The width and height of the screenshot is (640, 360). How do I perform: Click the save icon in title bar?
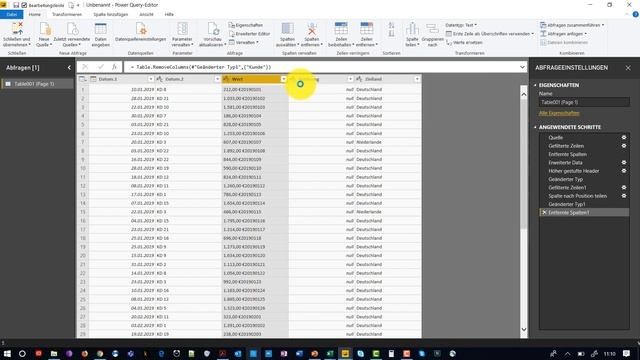click(x=16, y=5)
